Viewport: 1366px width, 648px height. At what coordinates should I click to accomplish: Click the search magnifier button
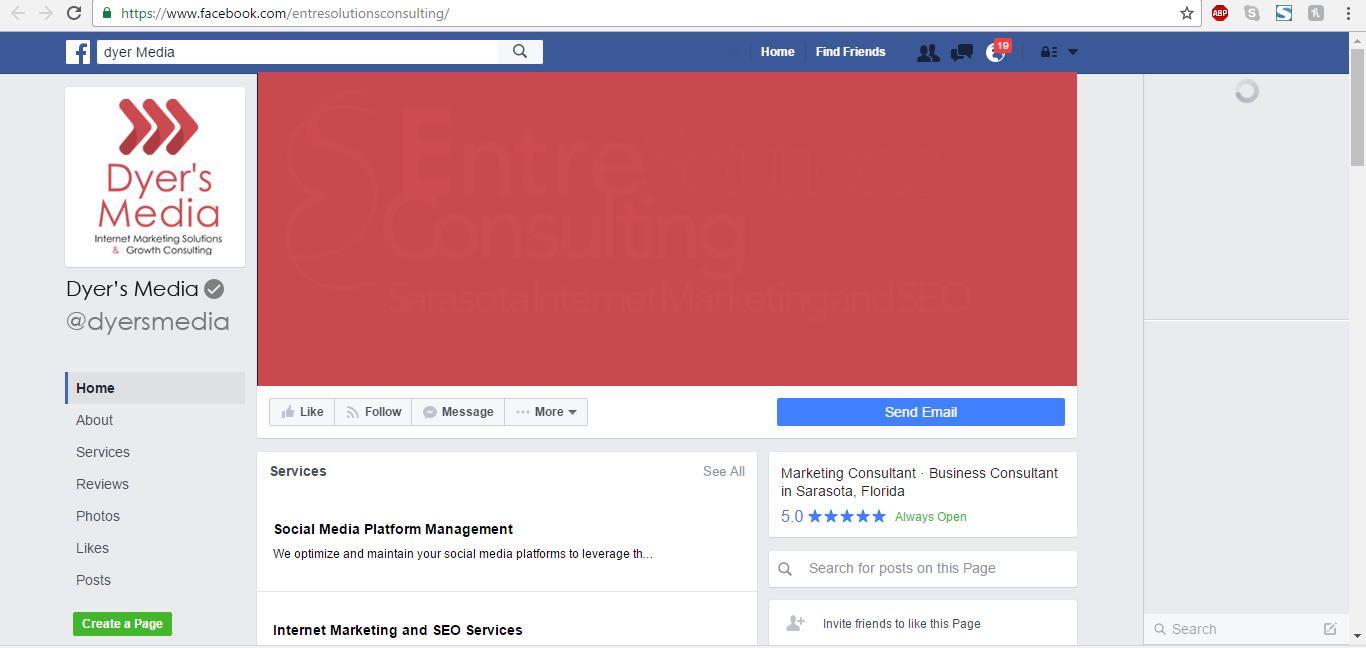(520, 52)
